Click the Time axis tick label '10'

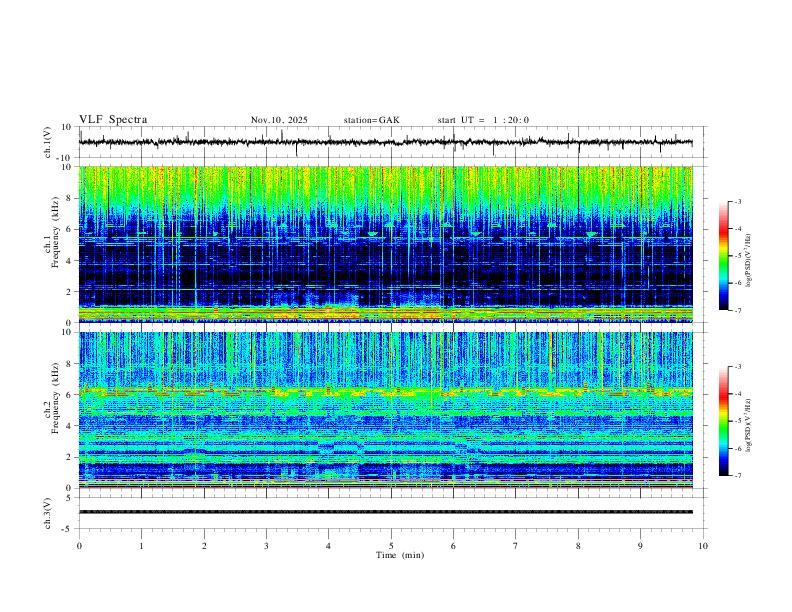click(x=703, y=546)
